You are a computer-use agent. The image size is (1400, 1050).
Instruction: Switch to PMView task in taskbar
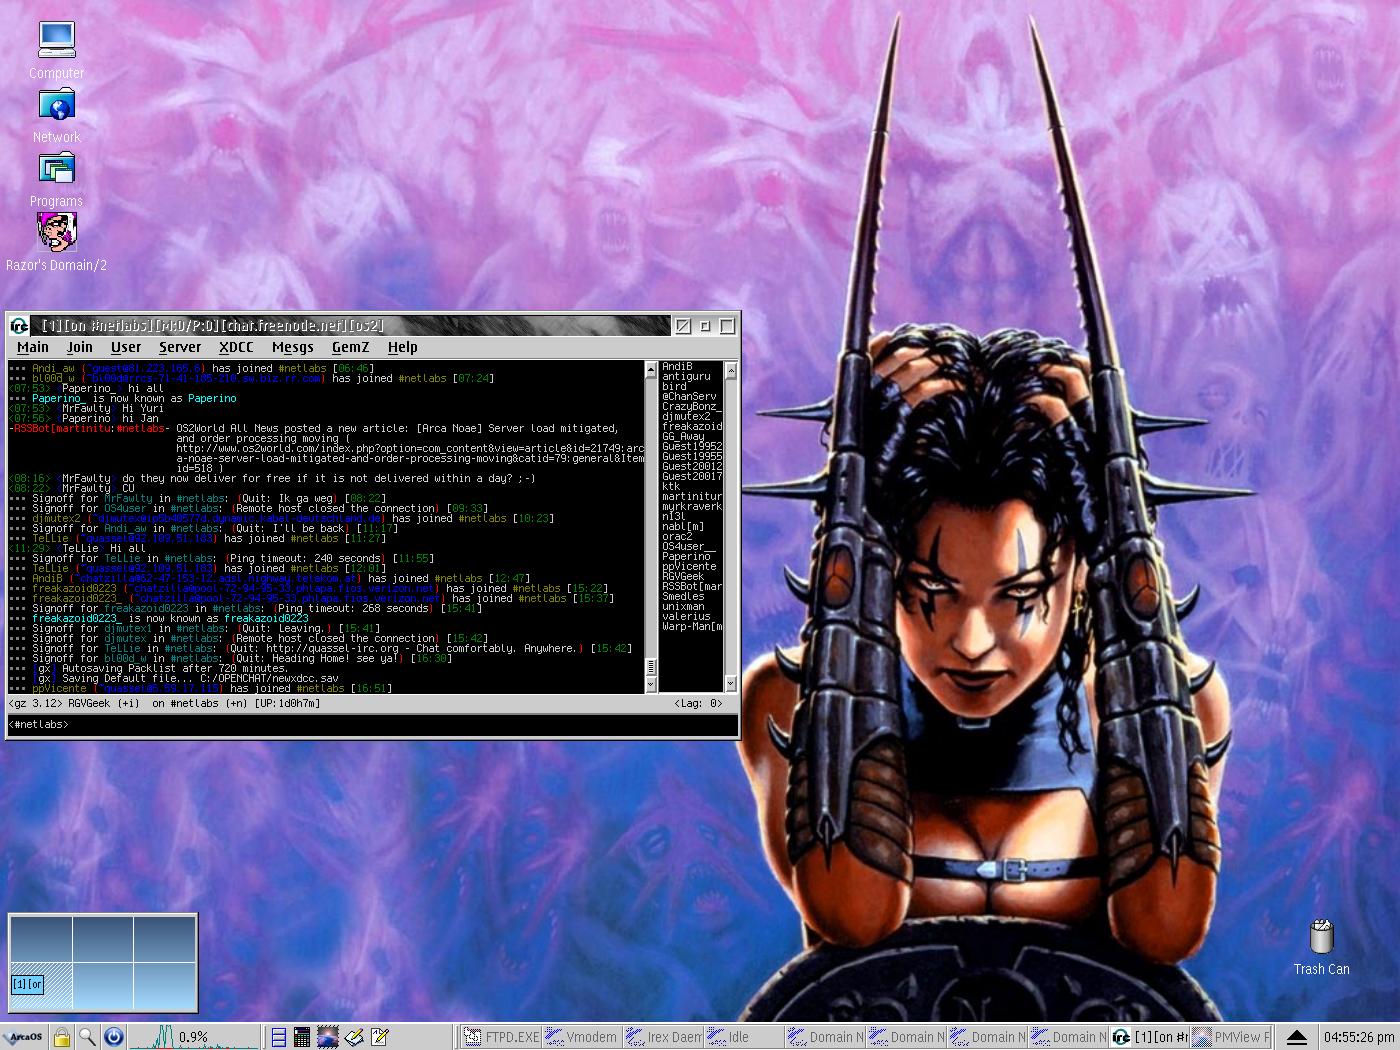(x=1231, y=1037)
